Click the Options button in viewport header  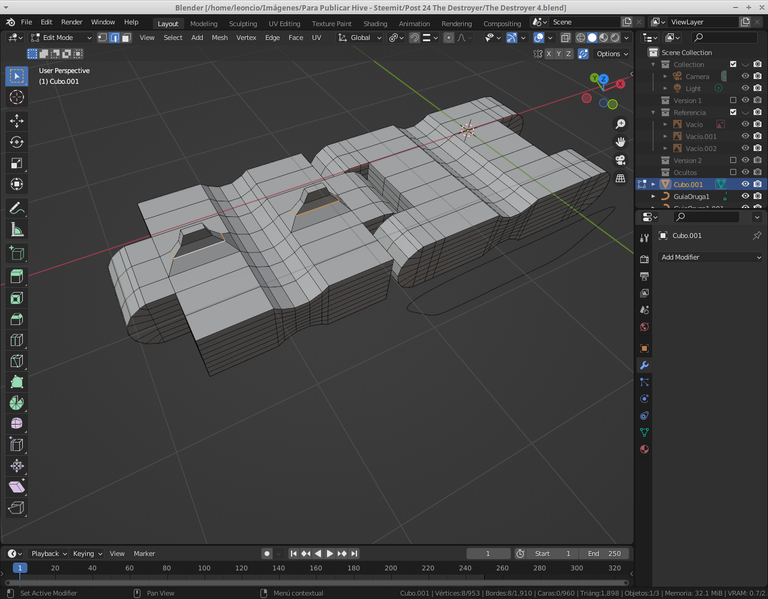tap(611, 54)
